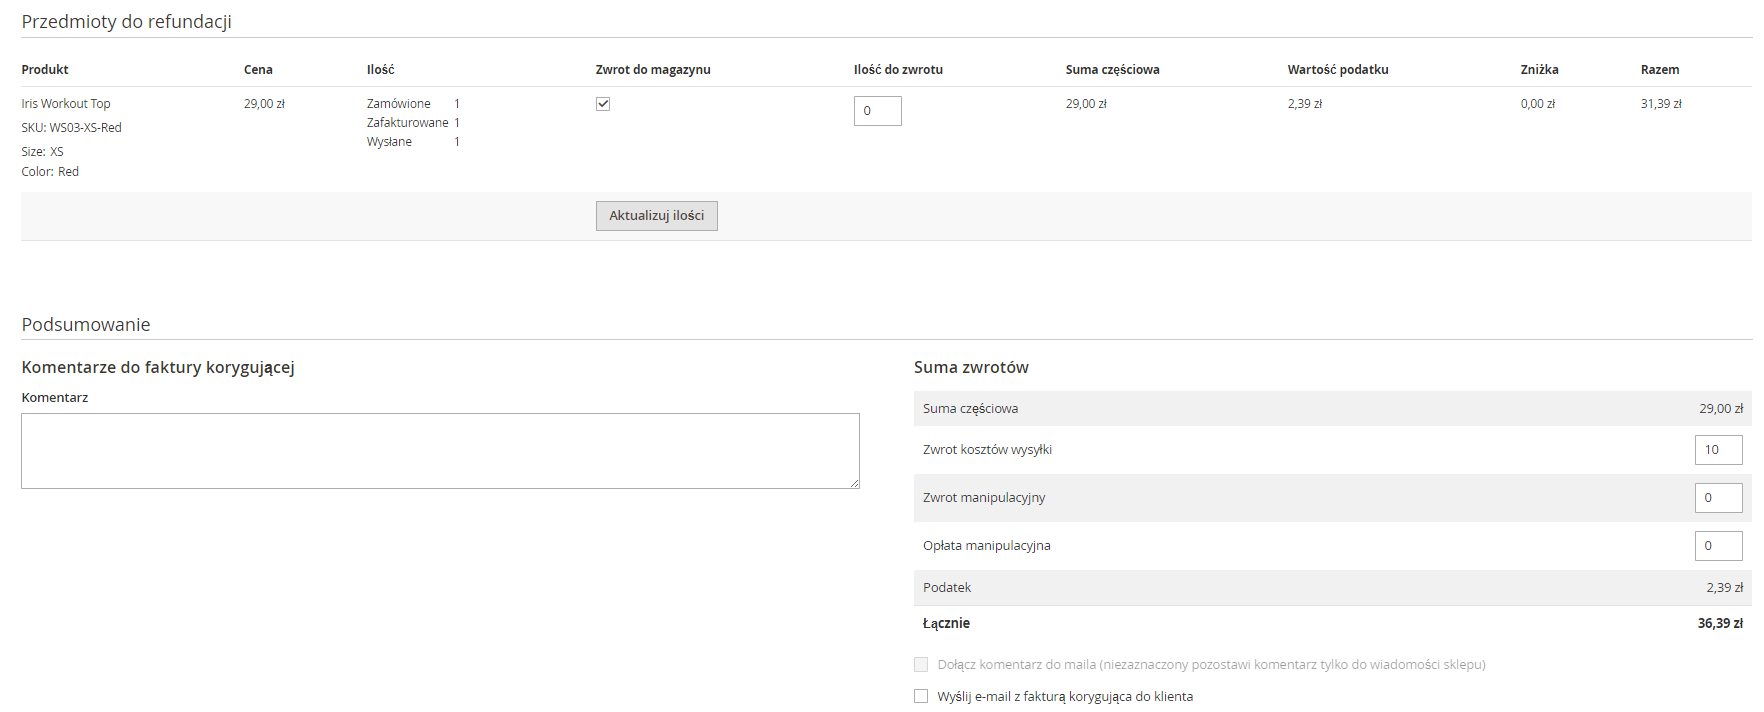Screen dimensions: 1764x712
Task: Click the Razem value 31,39 zł
Action: [1661, 104]
